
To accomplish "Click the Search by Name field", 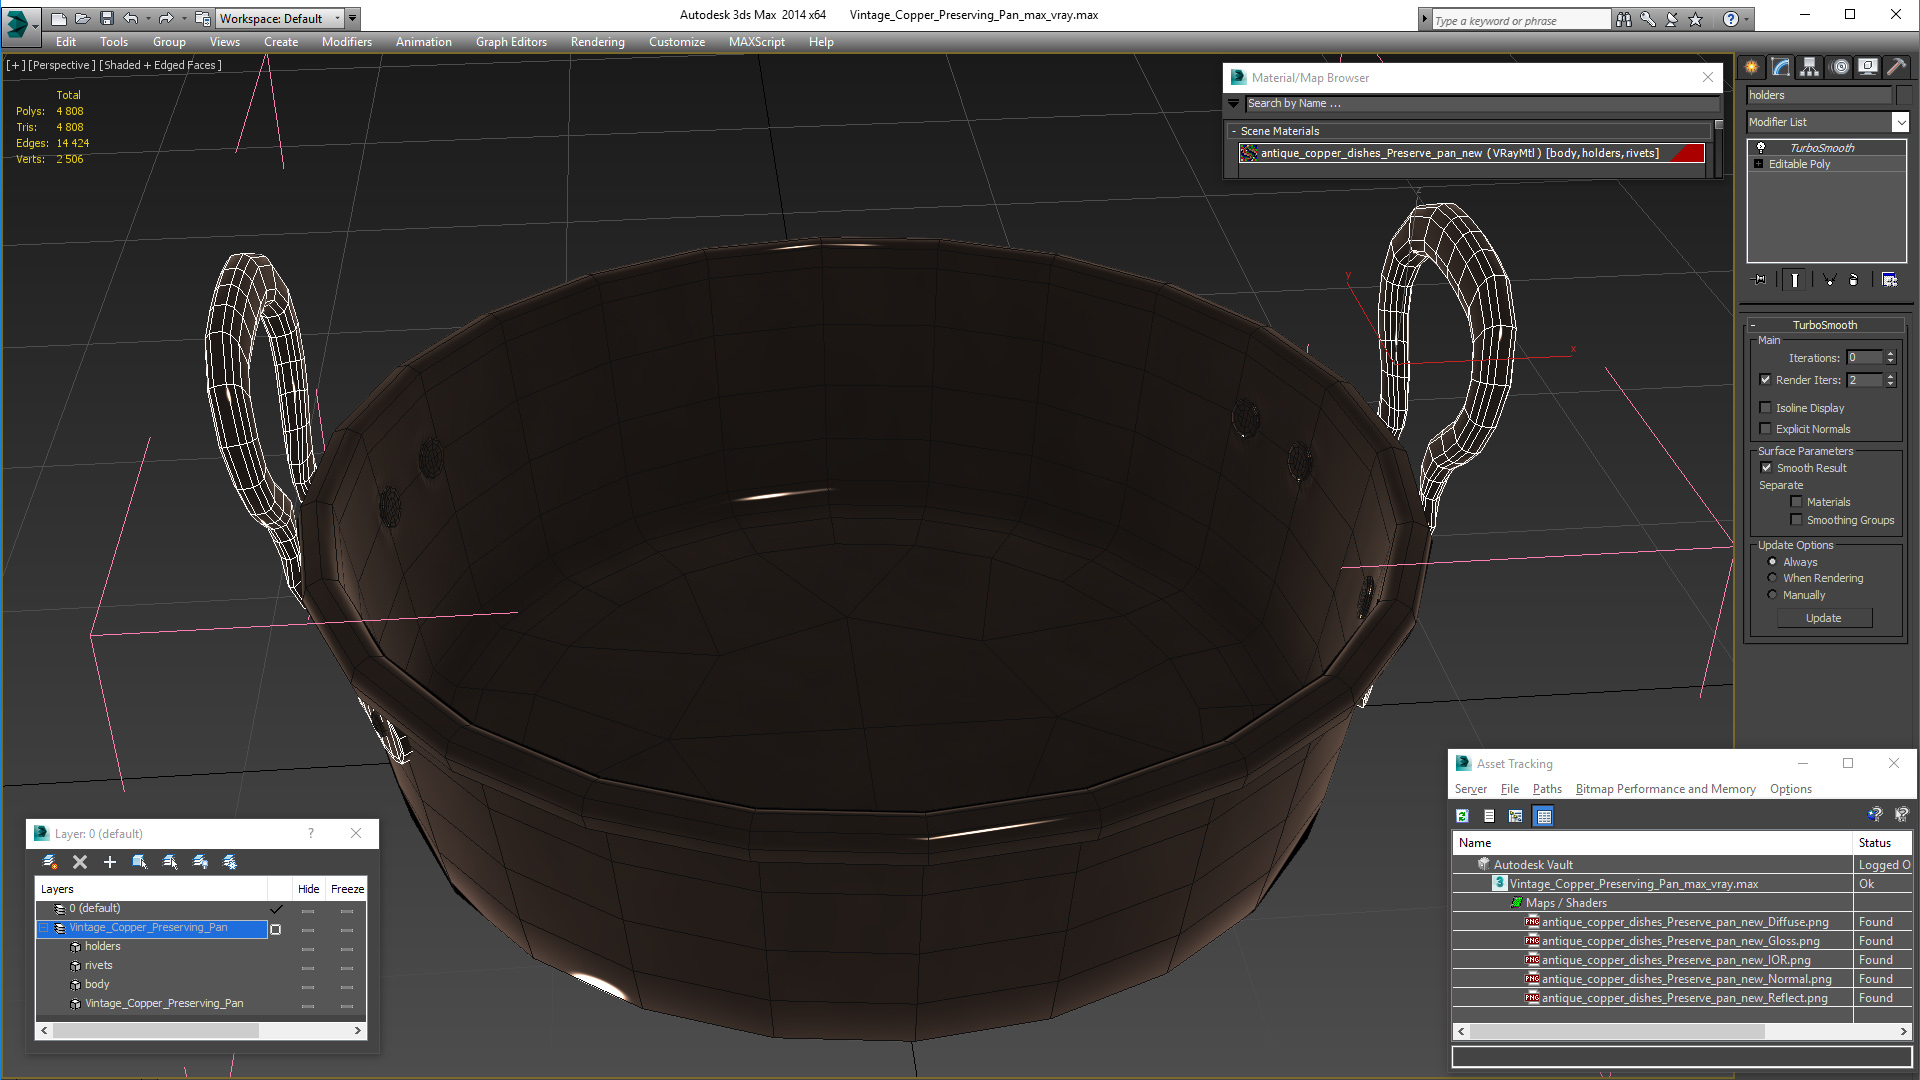I will pos(1480,104).
